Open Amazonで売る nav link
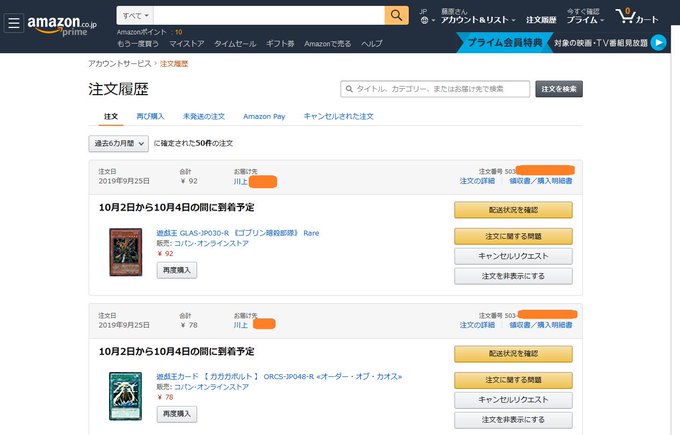The image size is (680, 435). click(327, 44)
